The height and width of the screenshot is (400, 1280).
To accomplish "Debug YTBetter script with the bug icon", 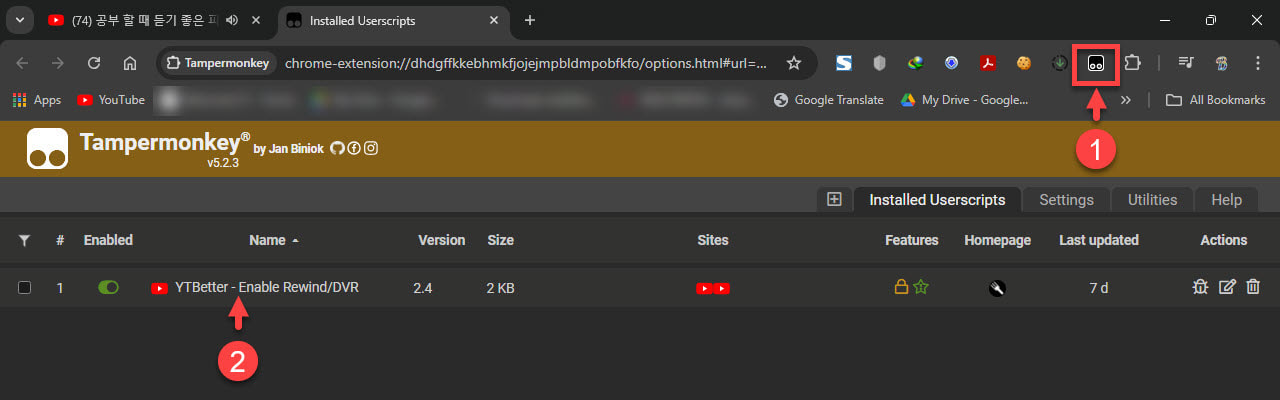I will (1201, 287).
